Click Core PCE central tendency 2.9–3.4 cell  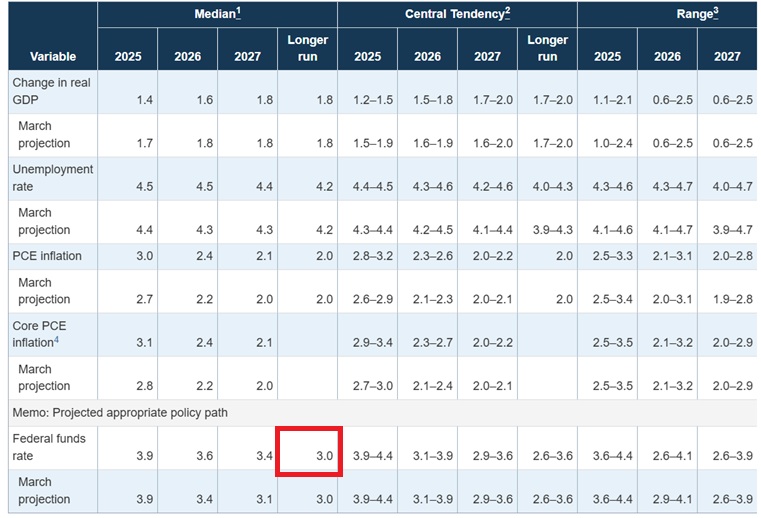tap(373, 343)
